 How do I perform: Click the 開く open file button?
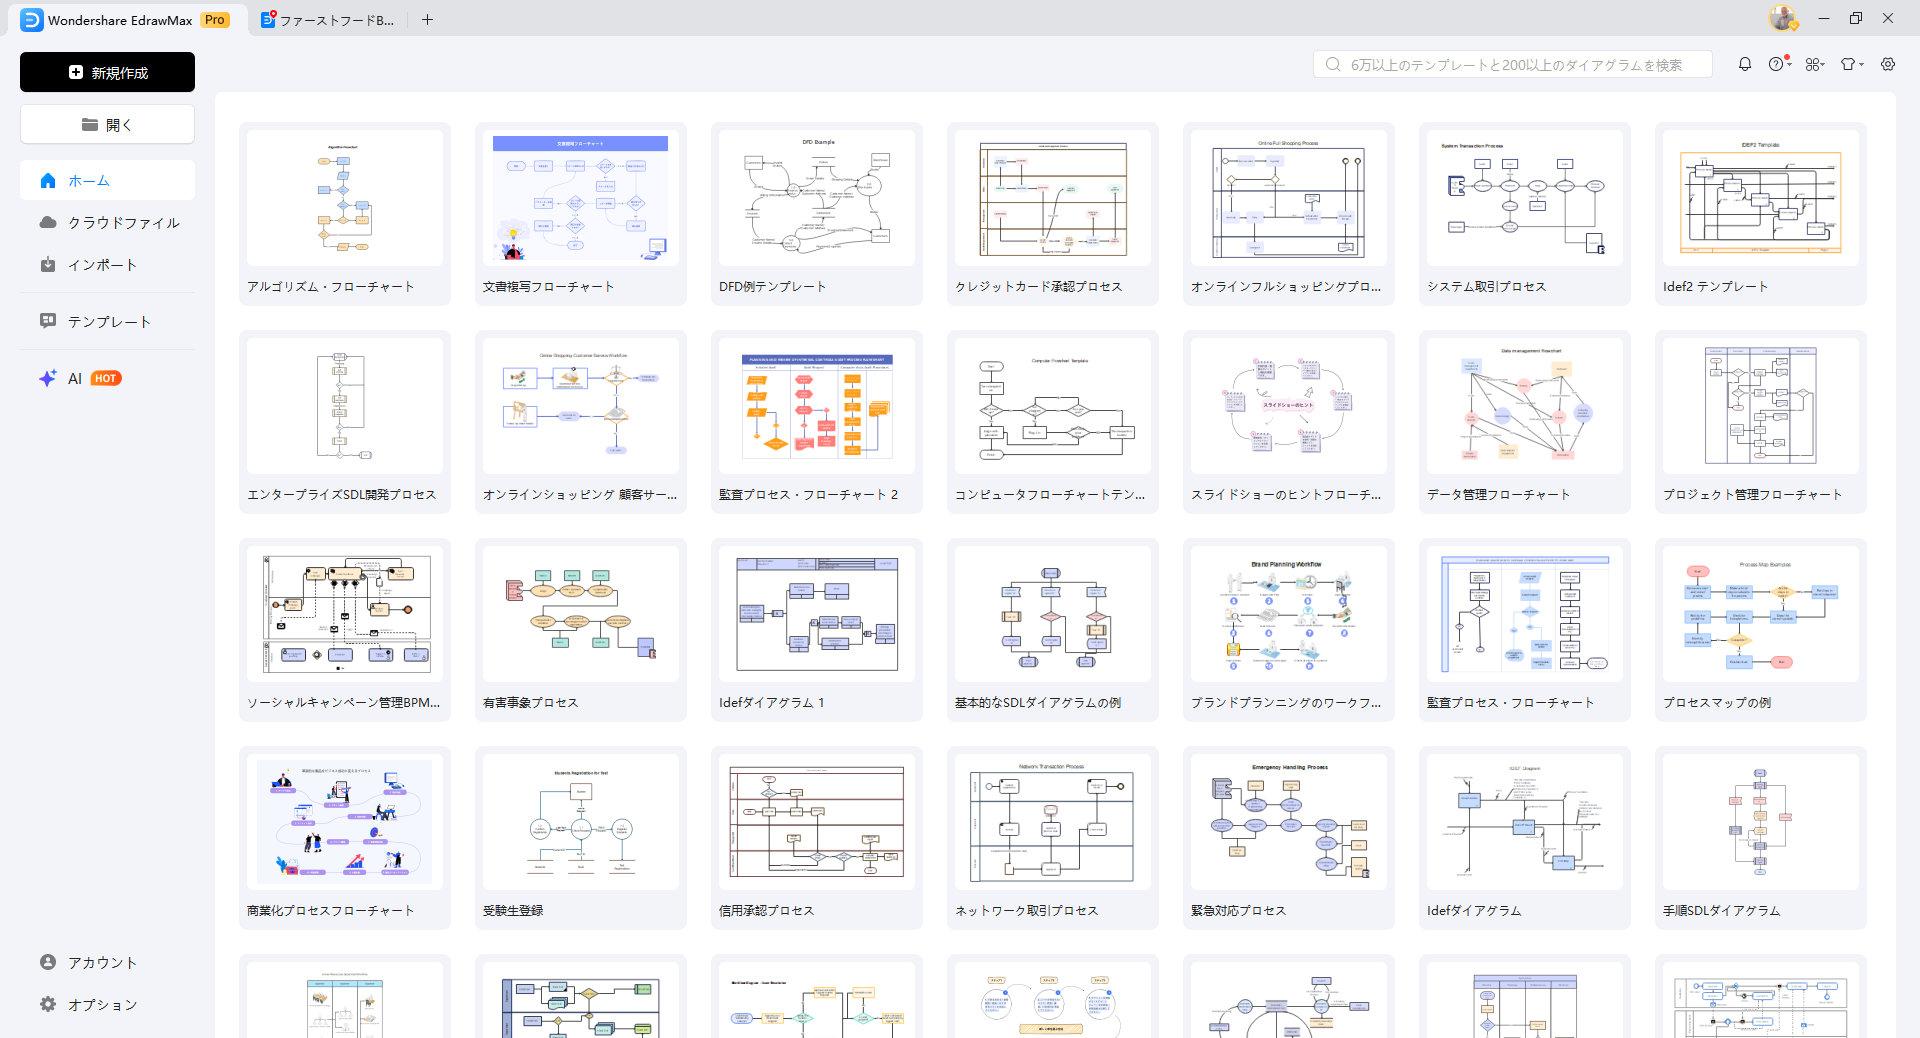[x=107, y=125]
